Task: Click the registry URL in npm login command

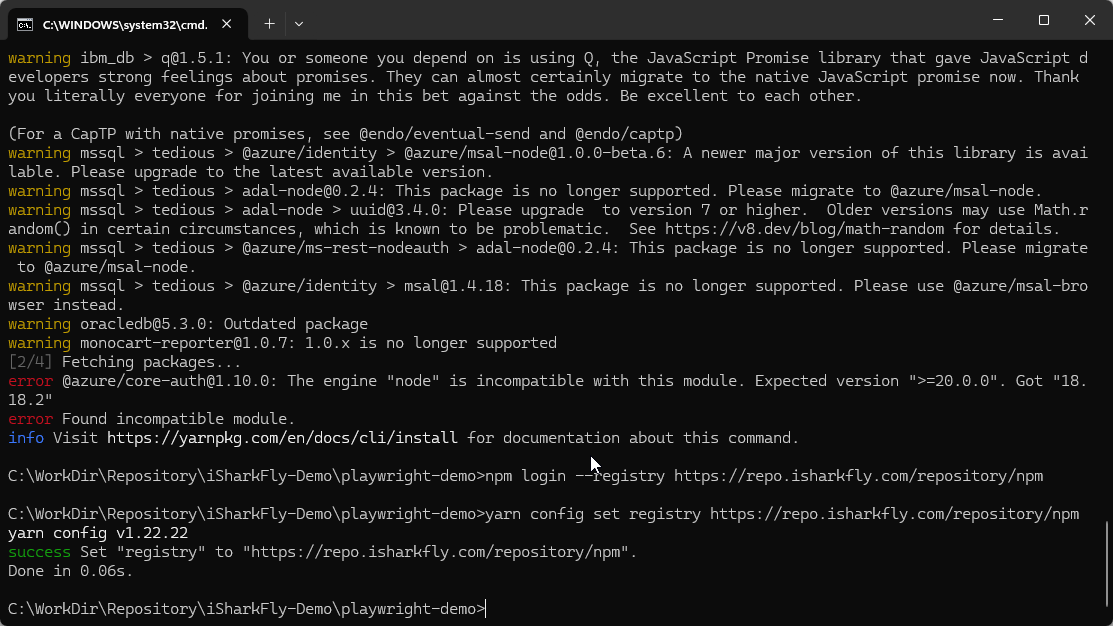Action: [858, 476]
